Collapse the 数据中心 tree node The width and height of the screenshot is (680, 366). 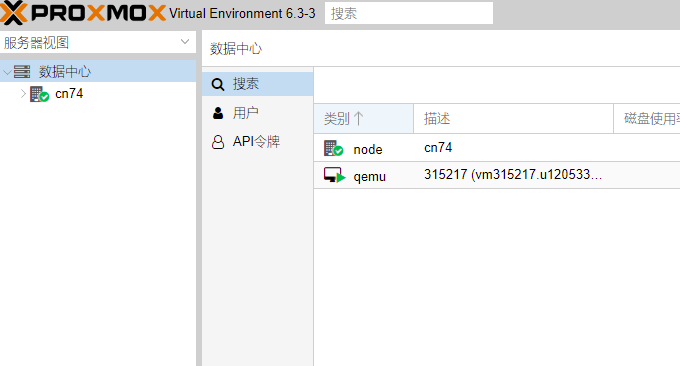[7, 72]
